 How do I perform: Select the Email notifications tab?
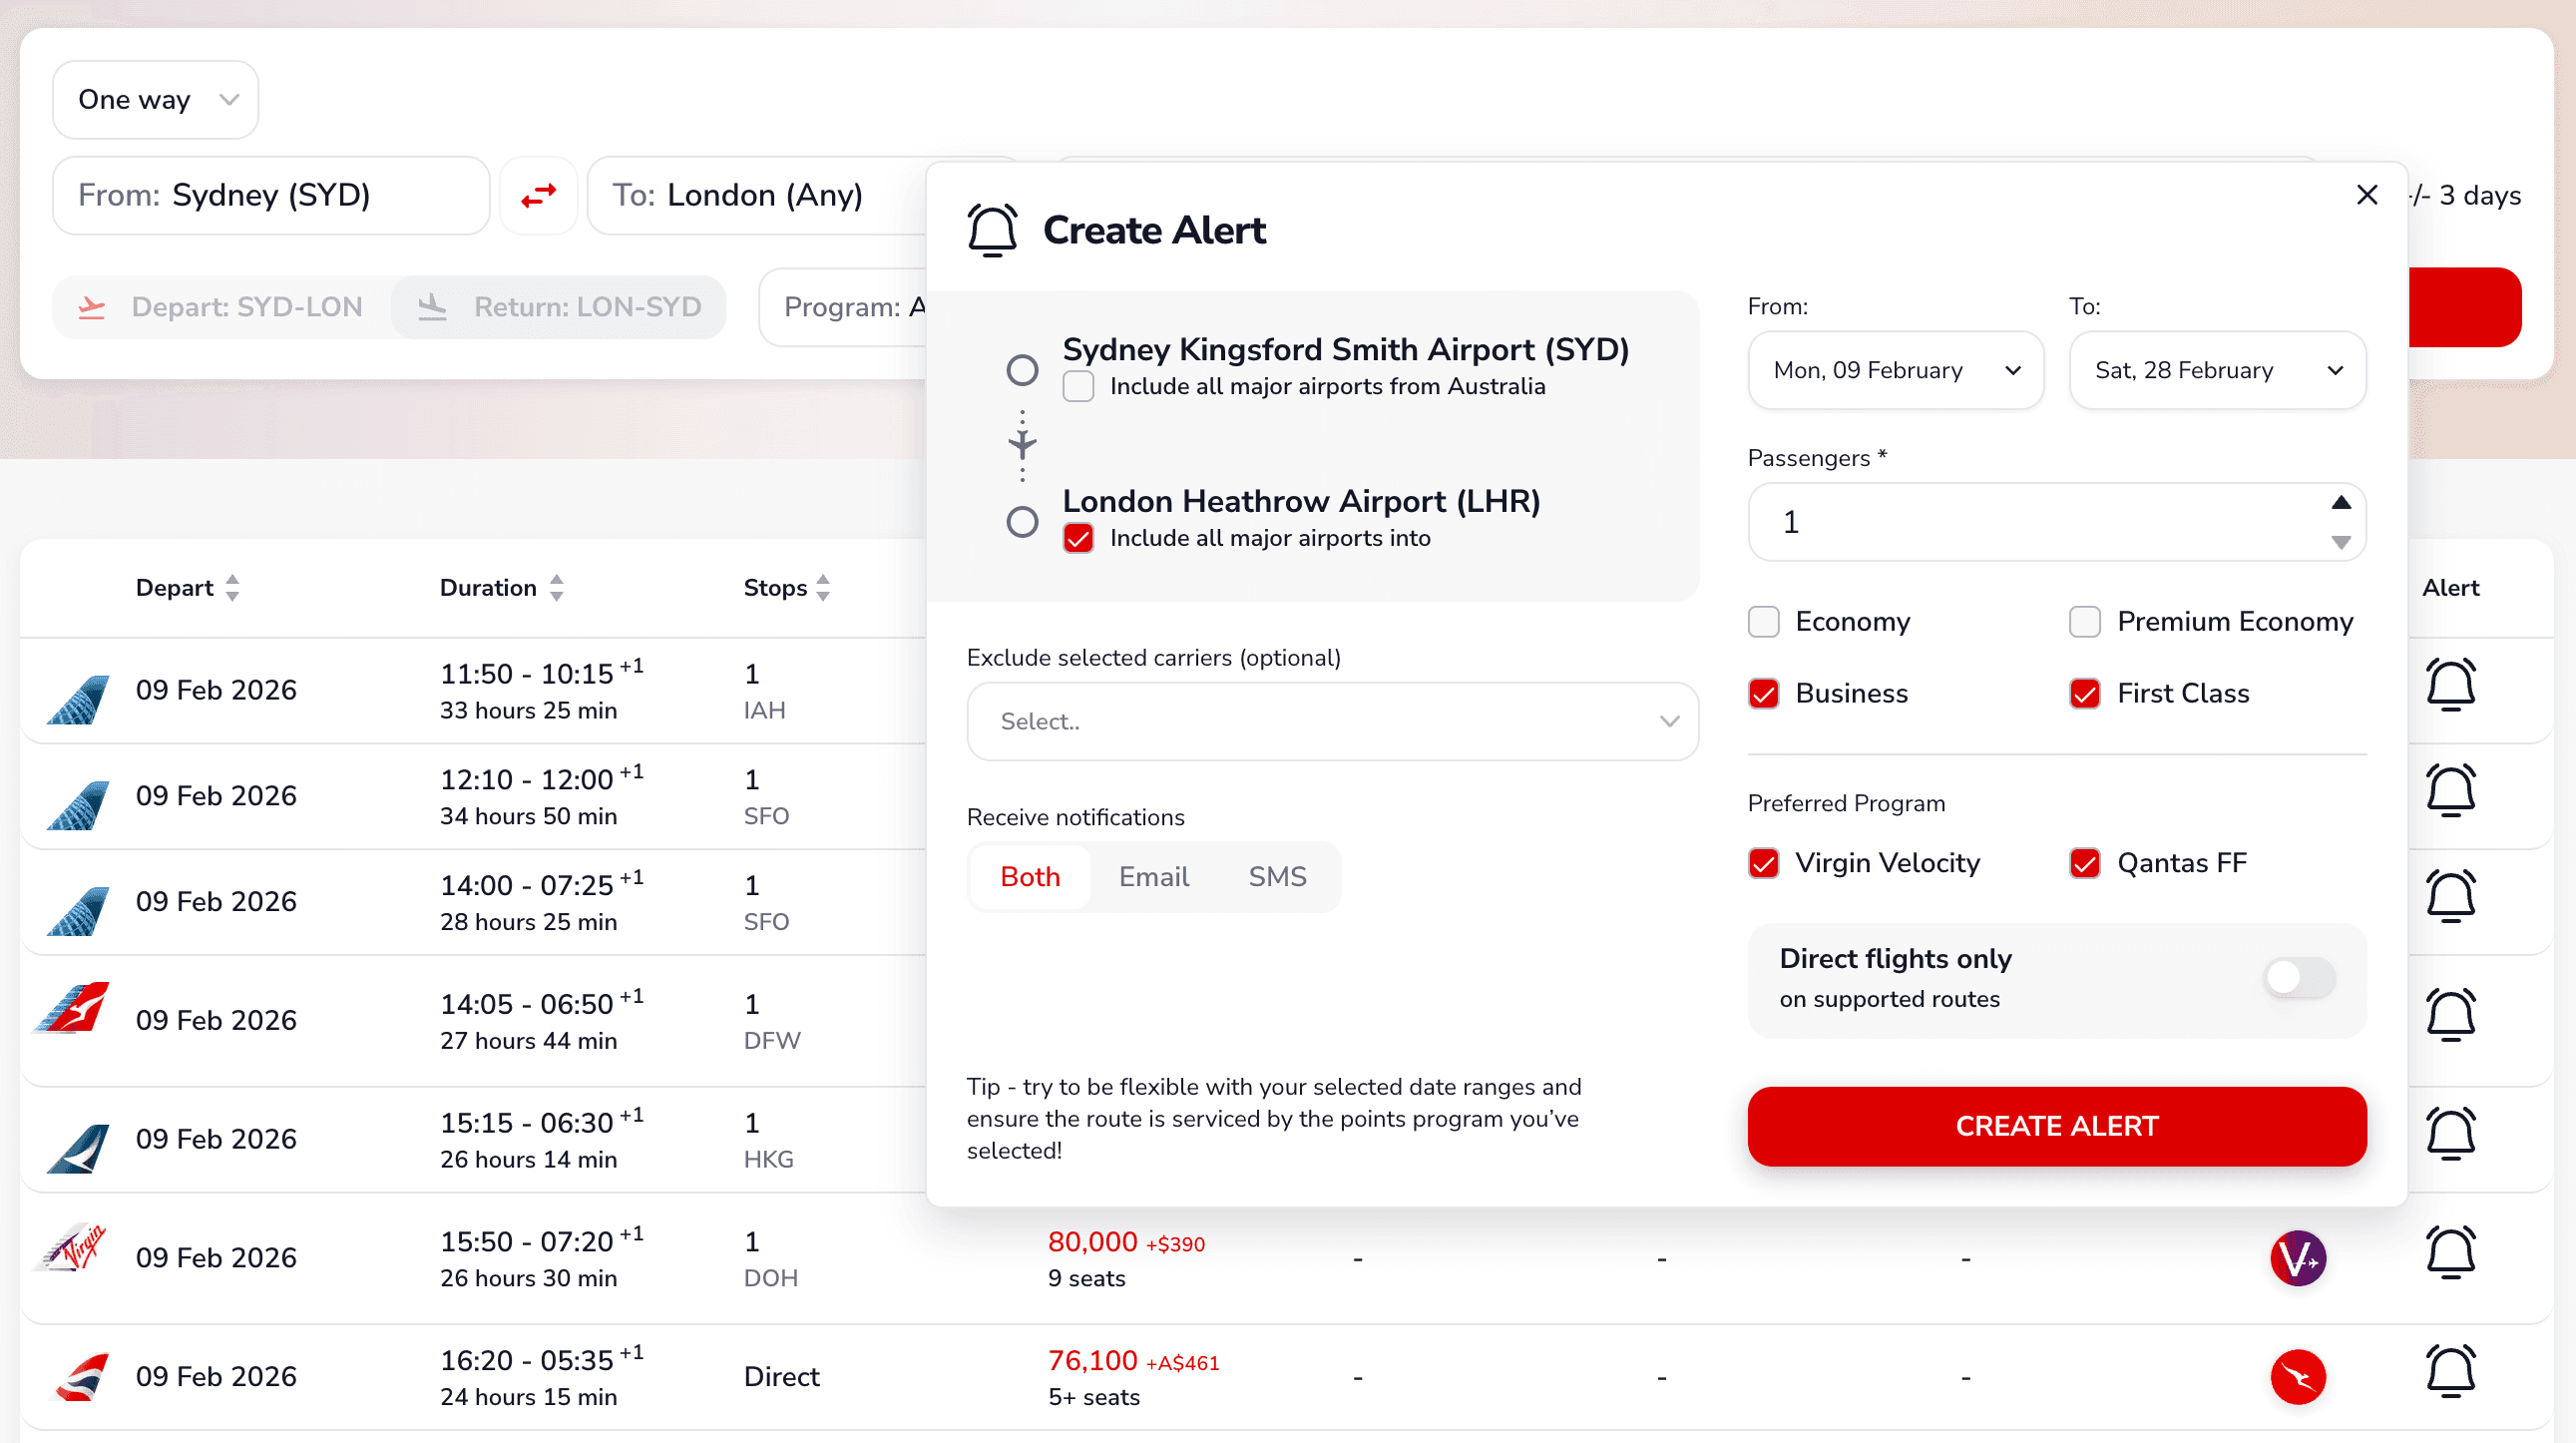[x=1153, y=877]
